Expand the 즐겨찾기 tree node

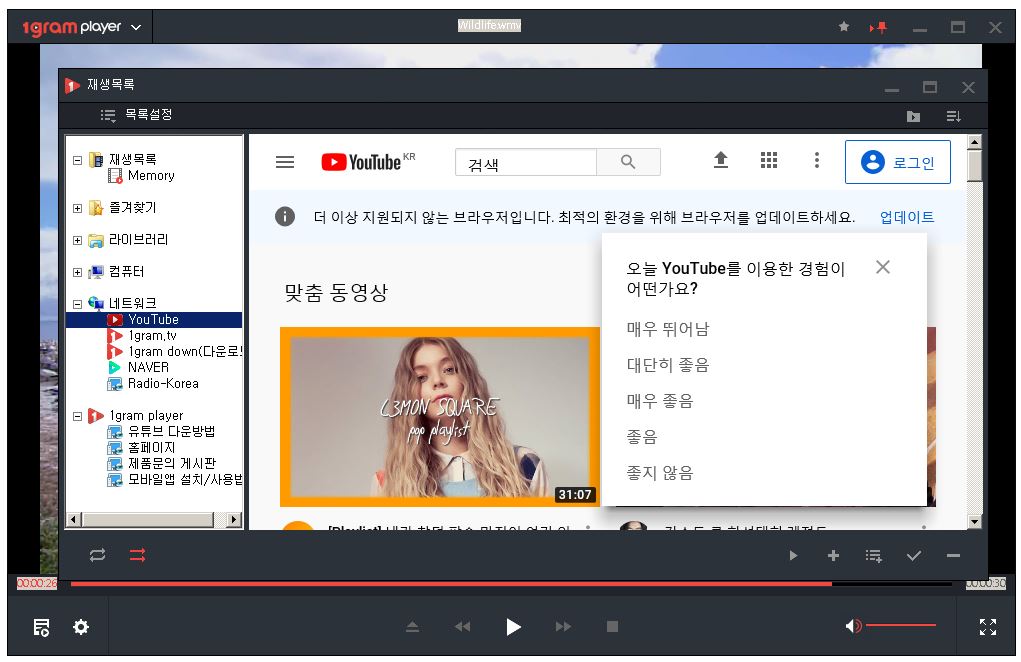pos(77,208)
